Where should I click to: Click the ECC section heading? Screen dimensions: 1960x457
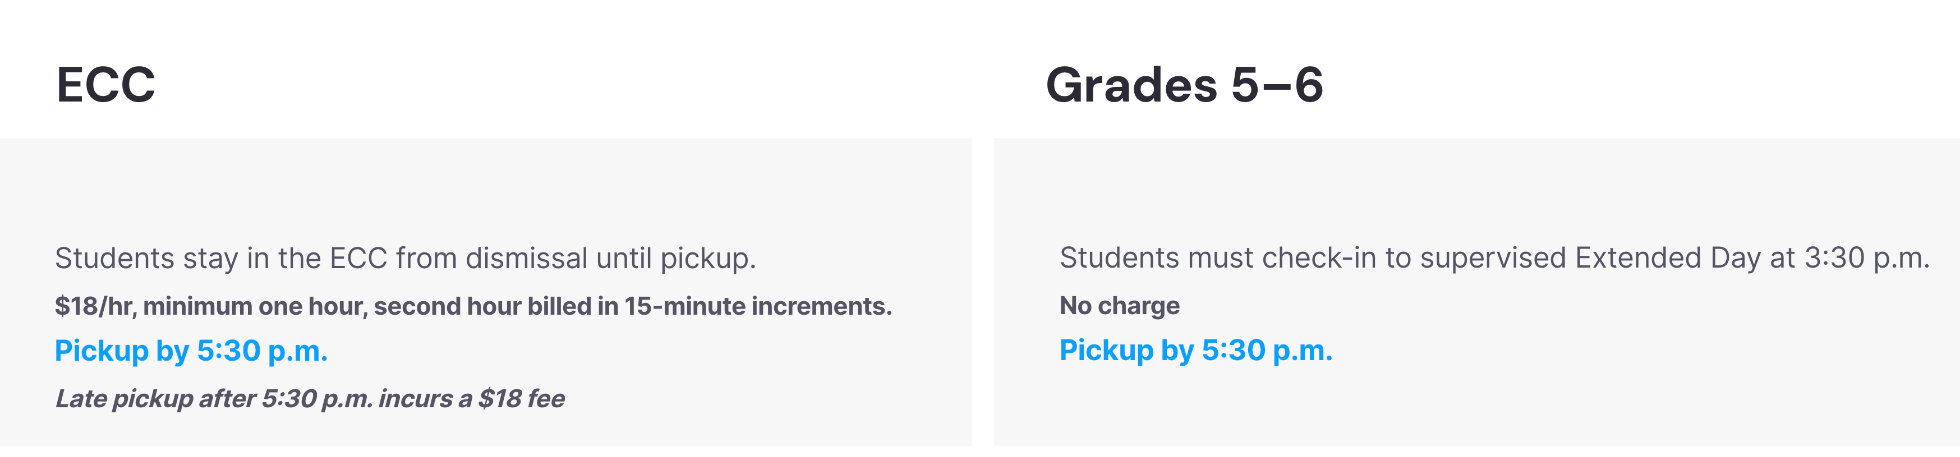(106, 85)
